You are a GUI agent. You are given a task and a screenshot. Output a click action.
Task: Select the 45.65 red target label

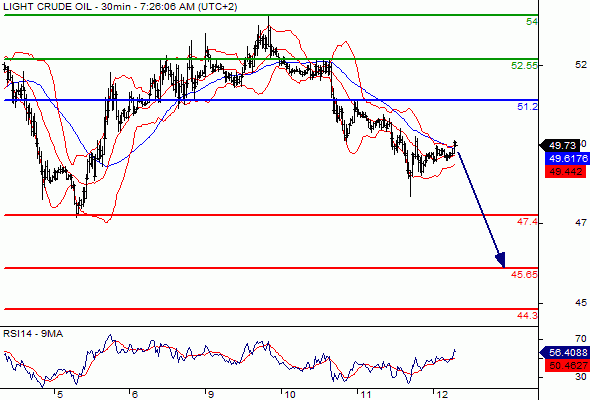point(524,274)
